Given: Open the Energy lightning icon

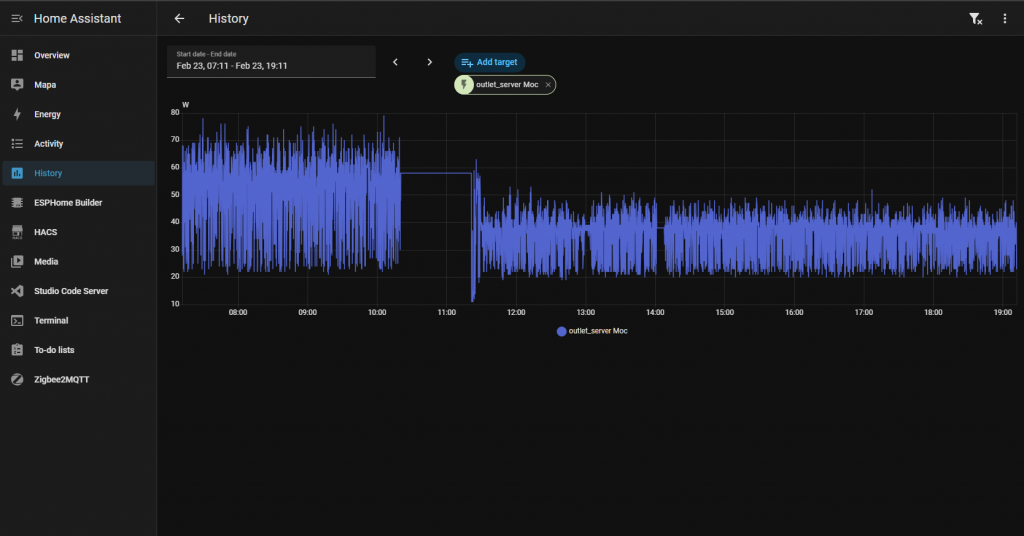Looking at the screenshot, I should (17, 115).
